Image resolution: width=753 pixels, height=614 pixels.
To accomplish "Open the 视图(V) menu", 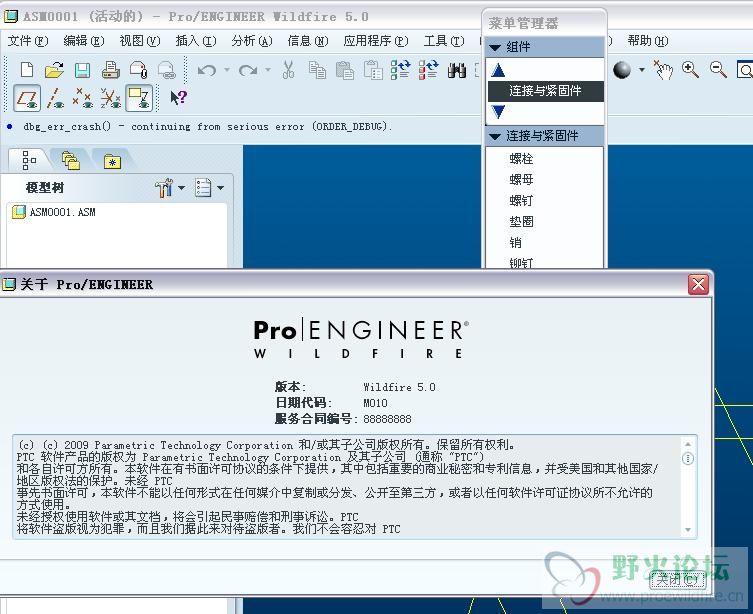I will click(x=140, y=41).
